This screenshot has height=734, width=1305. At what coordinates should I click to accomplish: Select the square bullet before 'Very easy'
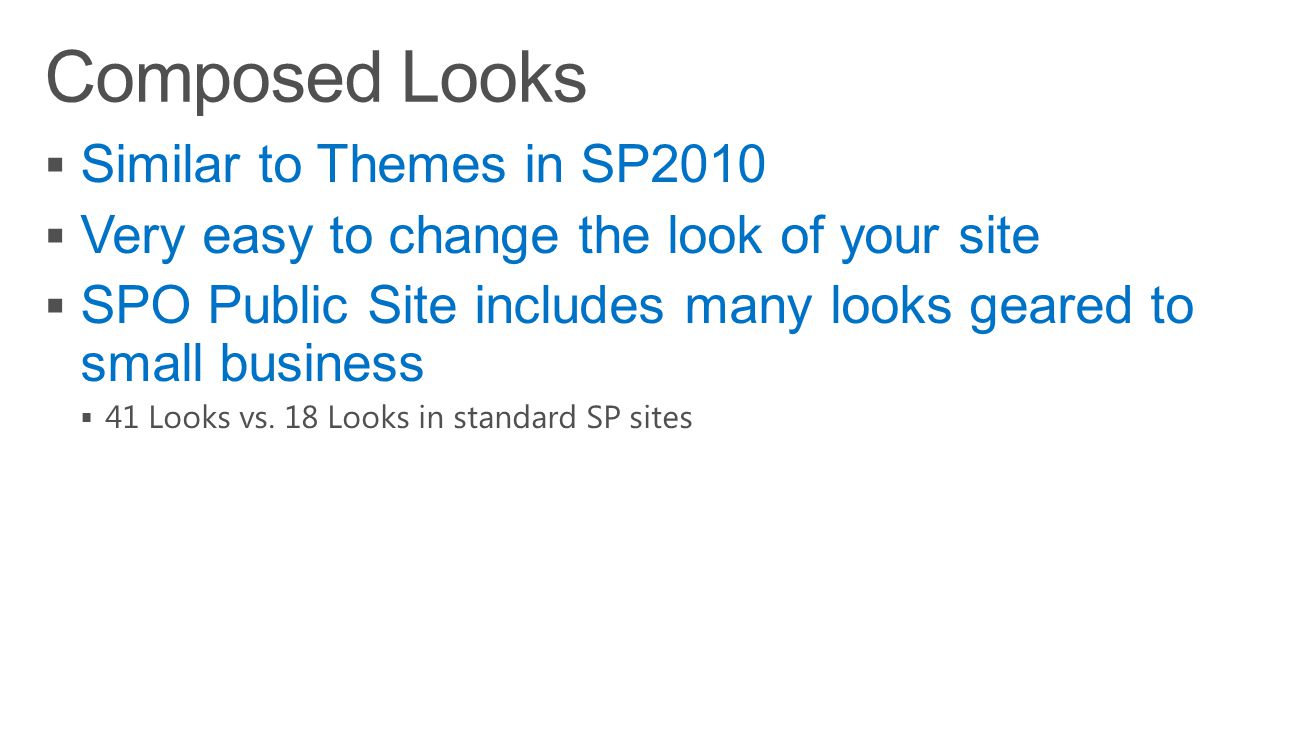55,236
